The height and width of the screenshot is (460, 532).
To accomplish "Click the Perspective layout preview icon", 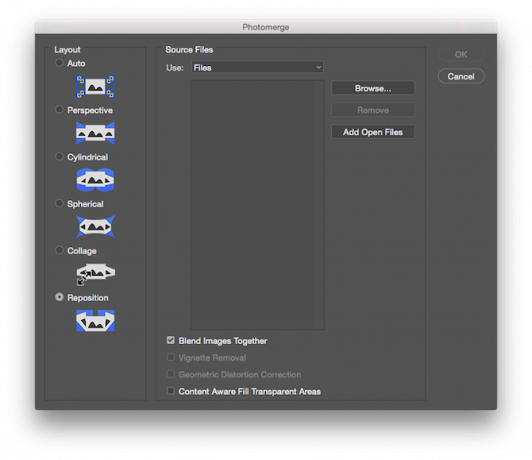I will 95,133.
